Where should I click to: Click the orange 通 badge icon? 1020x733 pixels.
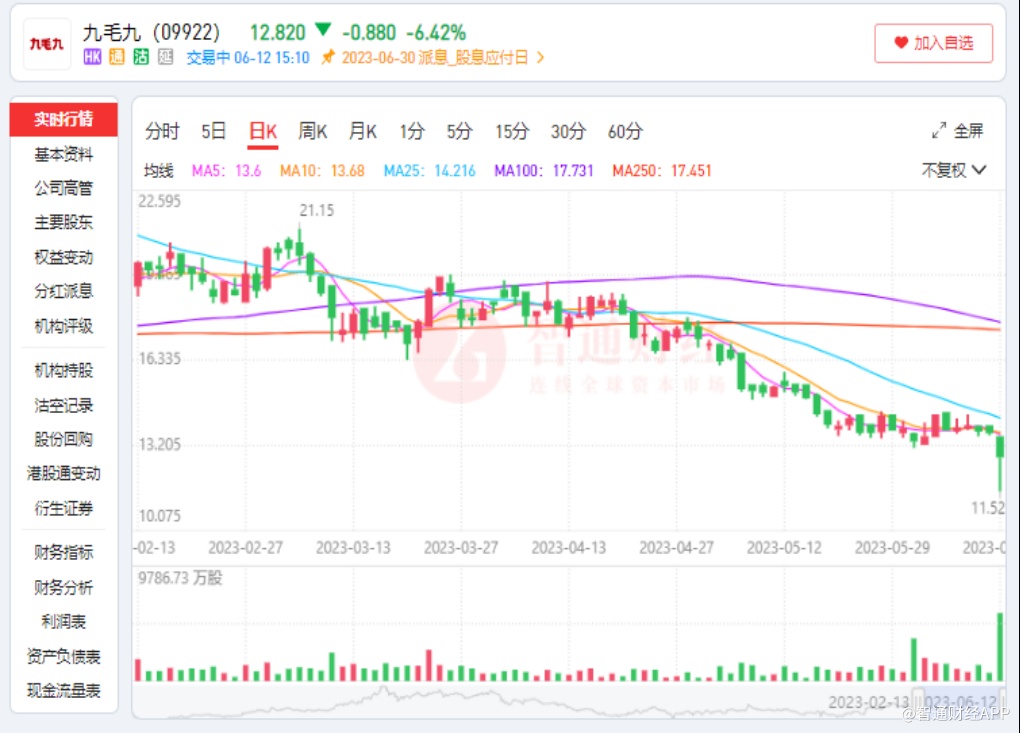click(x=116, y=57)
